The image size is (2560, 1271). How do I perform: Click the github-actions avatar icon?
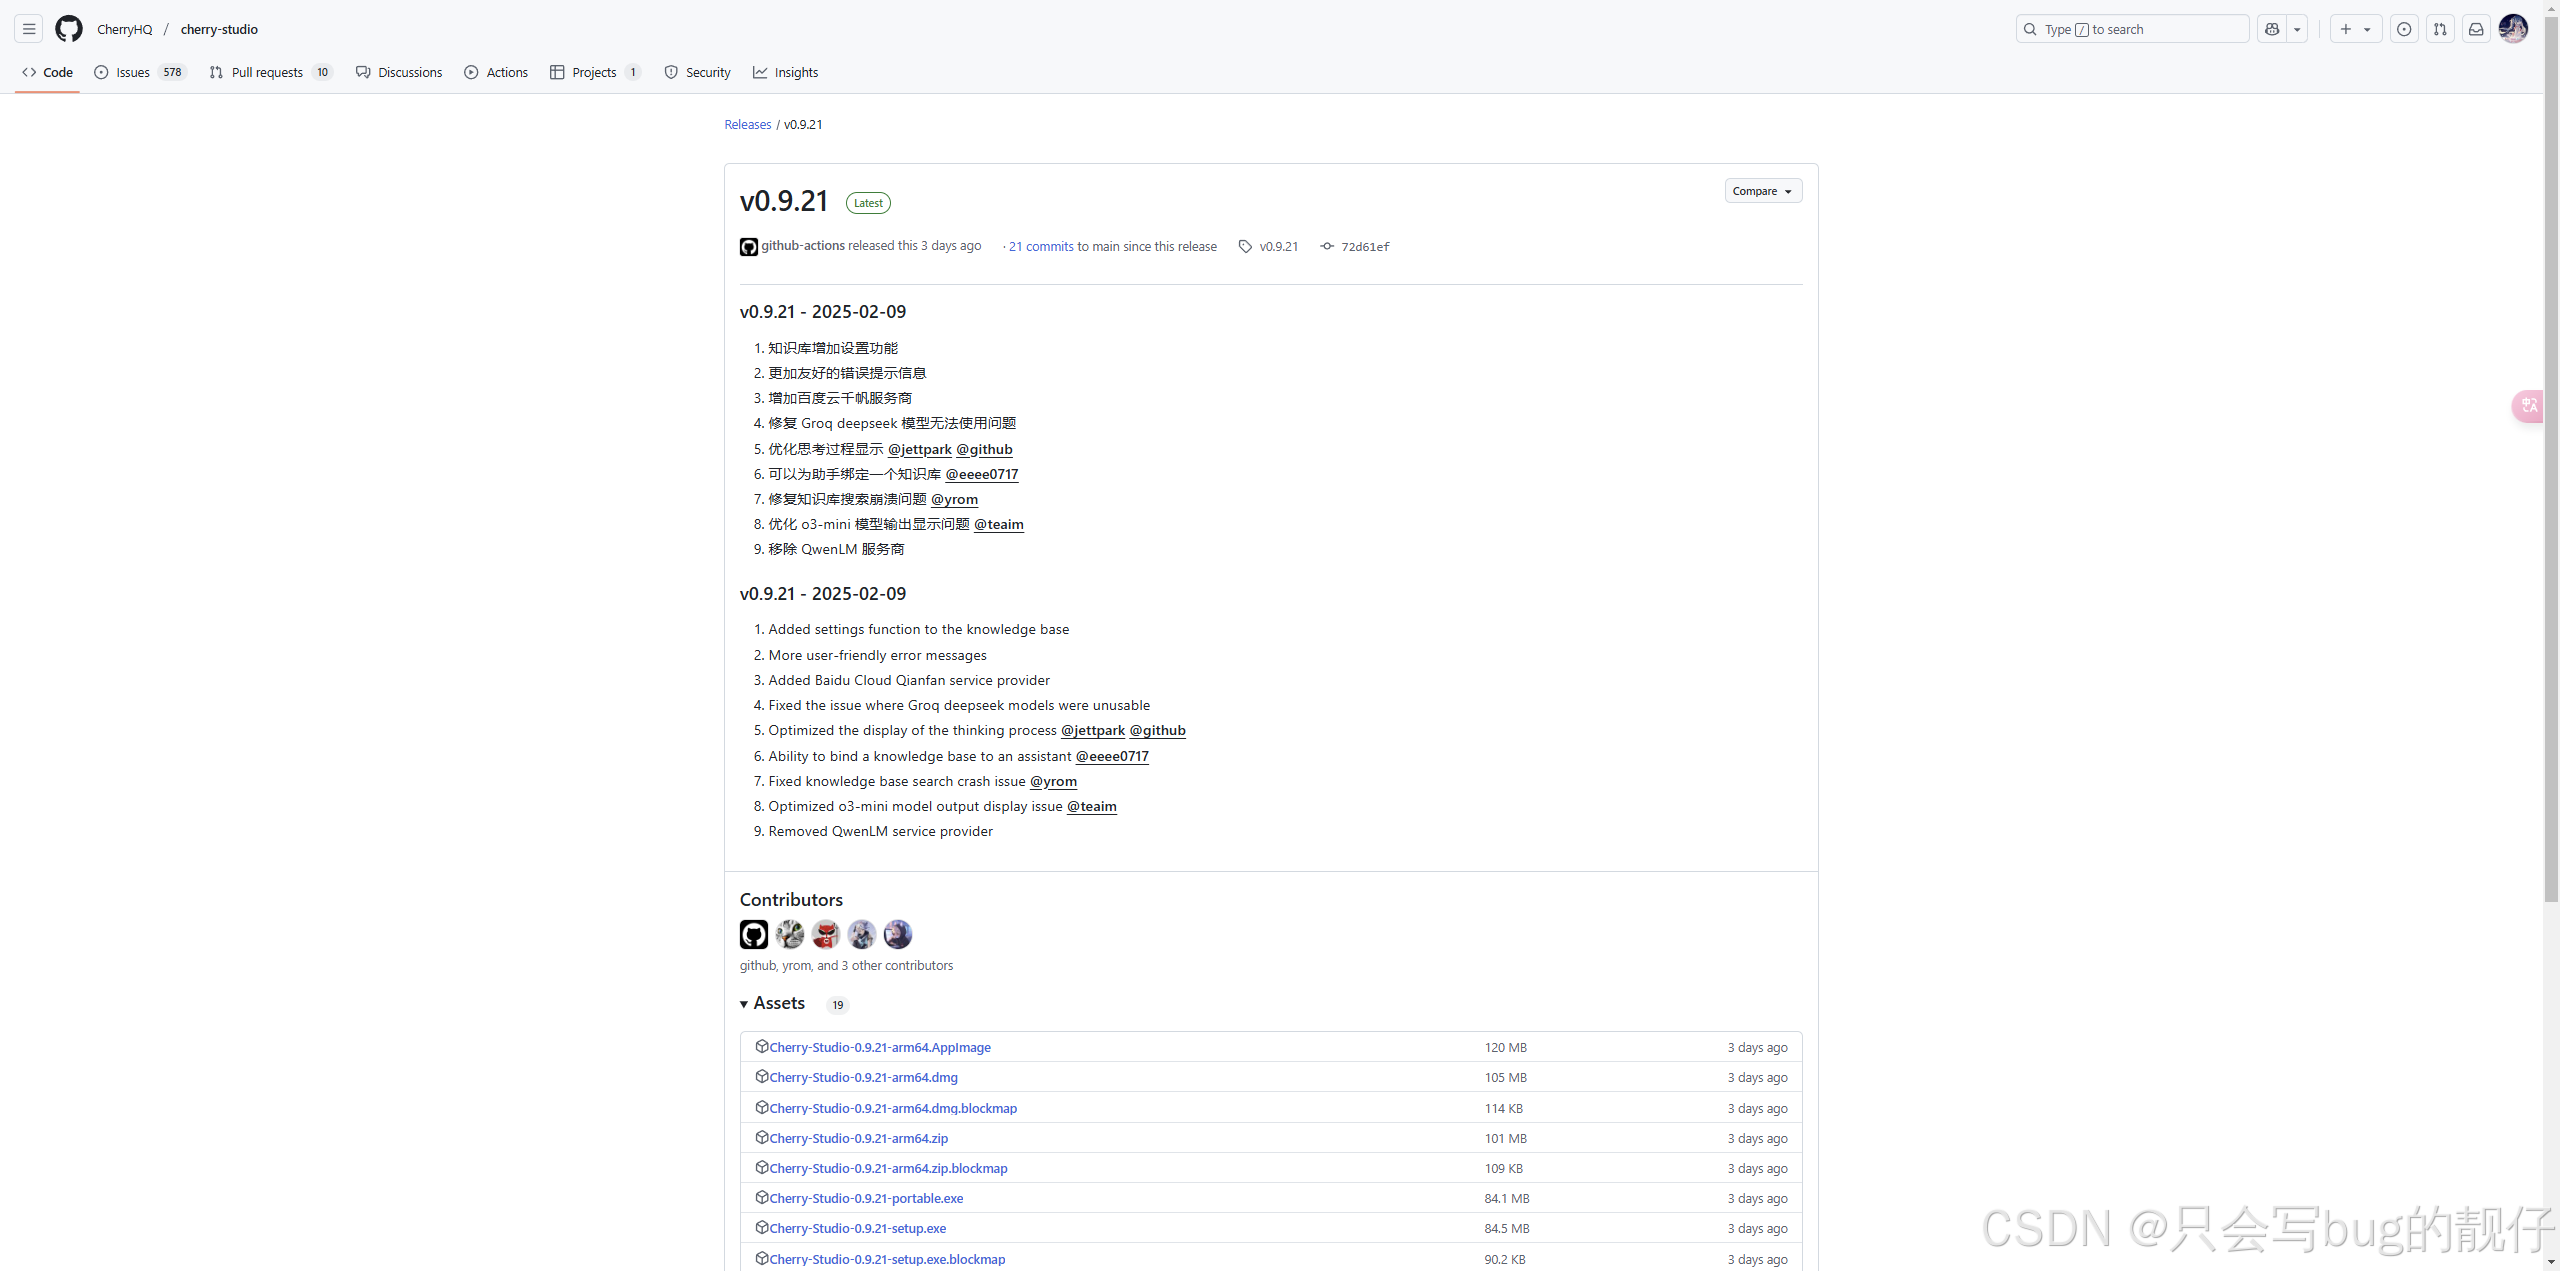coord(749,247)
